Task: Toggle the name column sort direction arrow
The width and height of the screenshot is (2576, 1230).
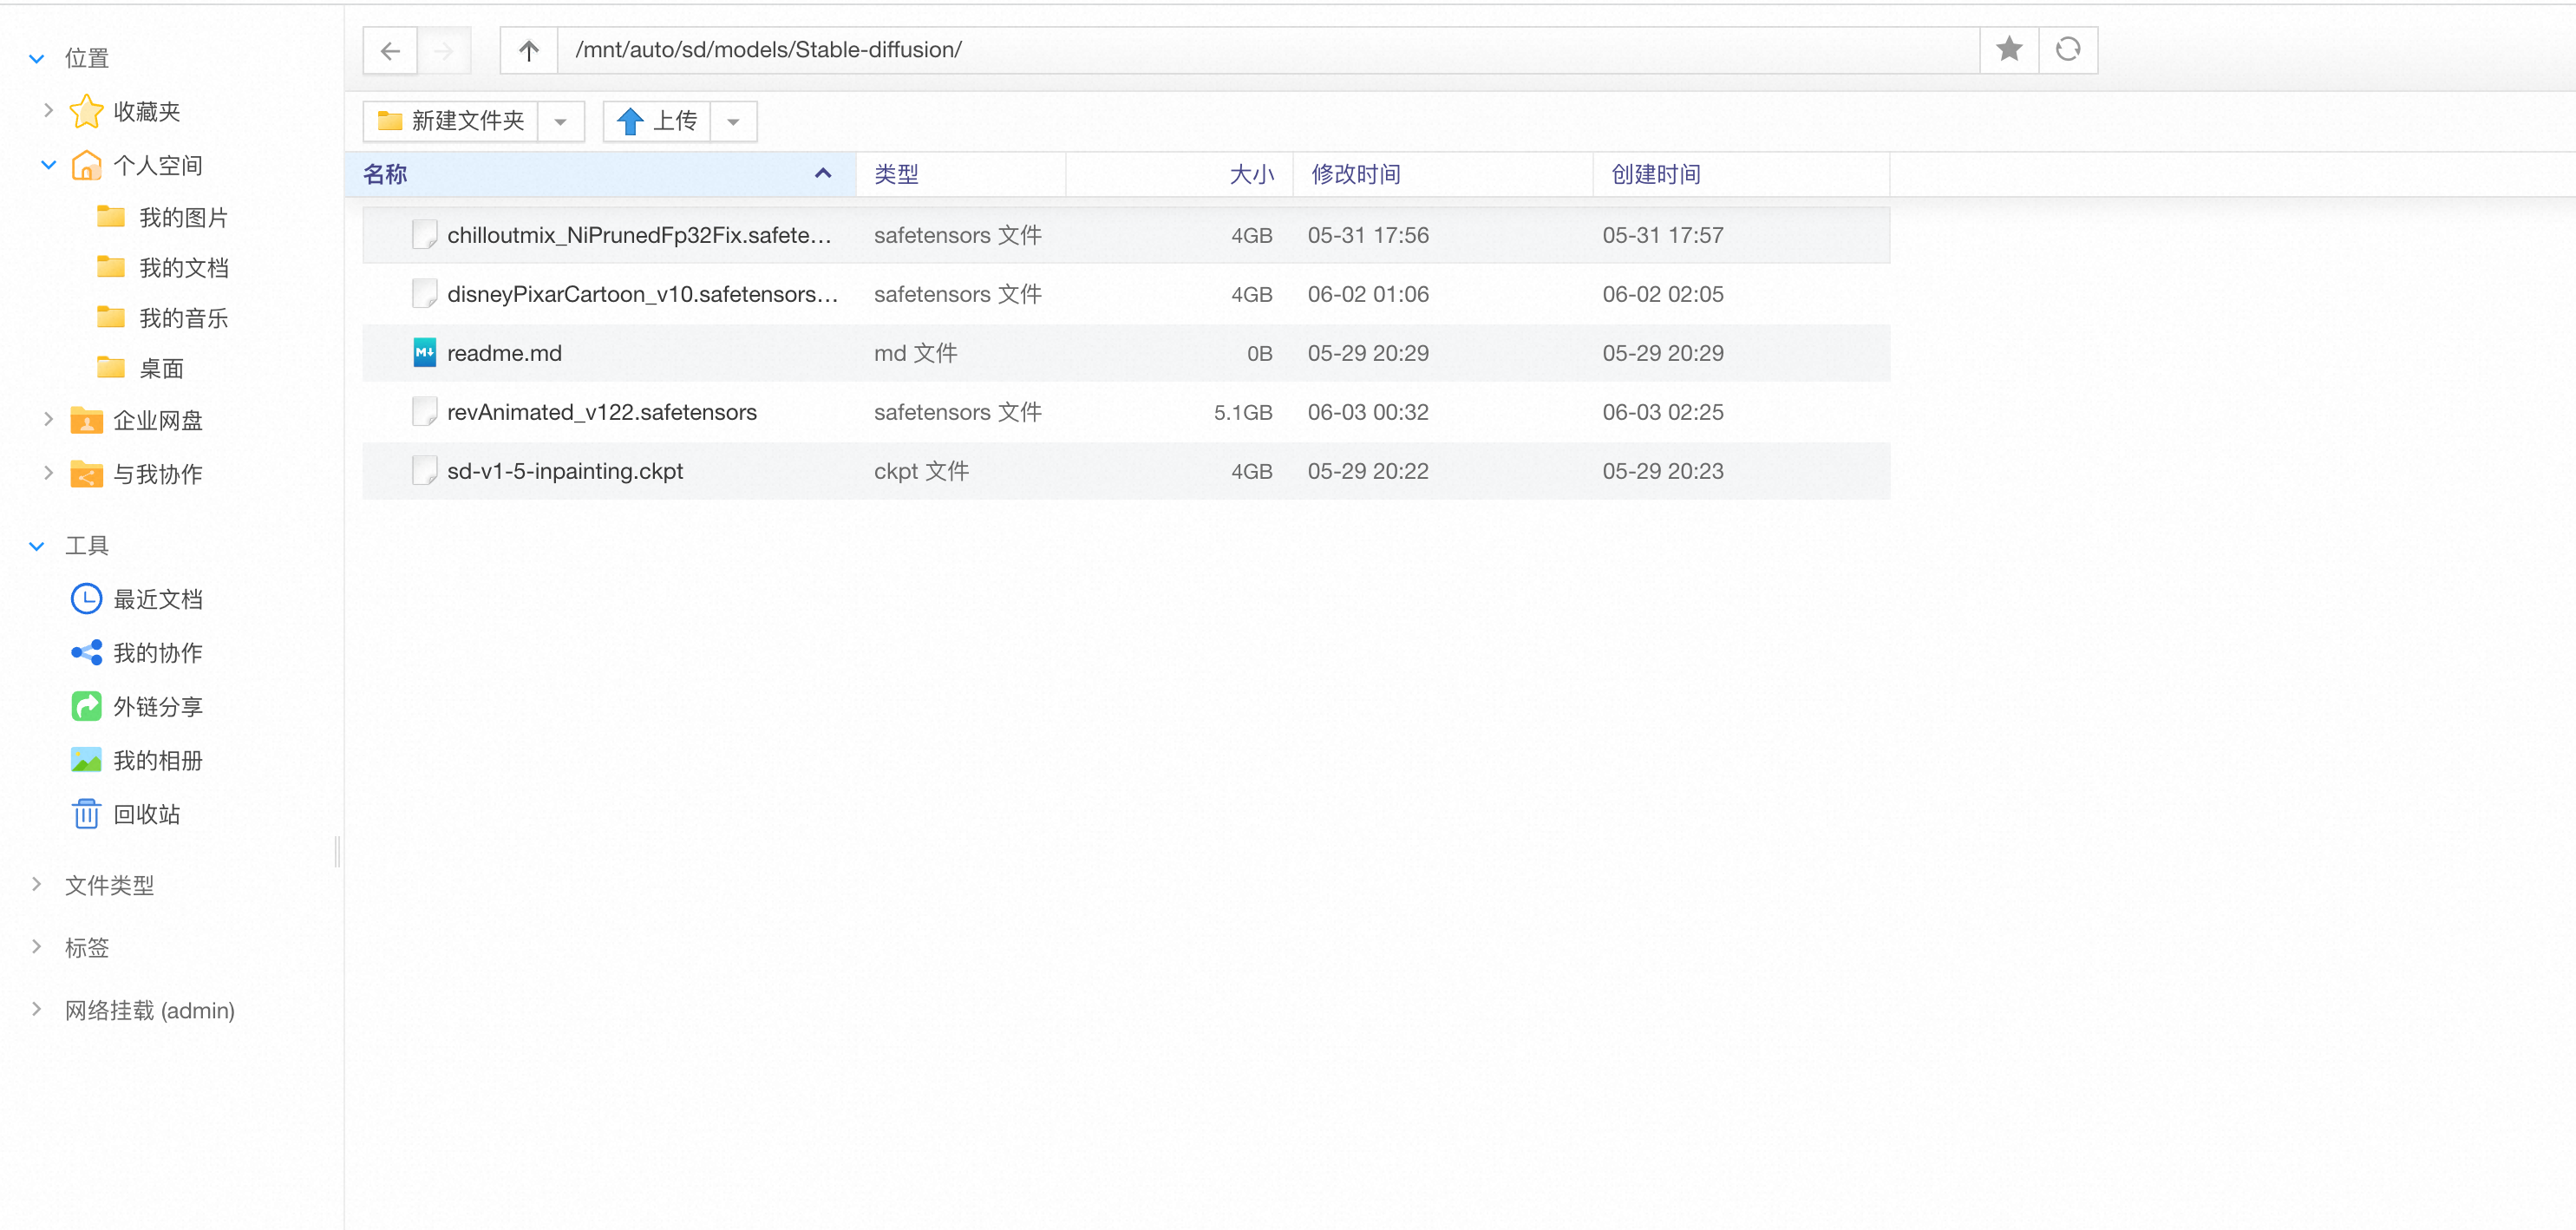Action: point(823,173)
